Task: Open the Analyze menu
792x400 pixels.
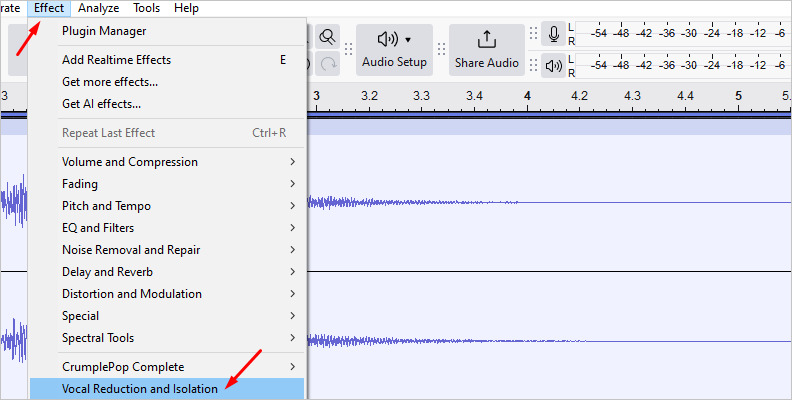Action: tap(98, 8)
